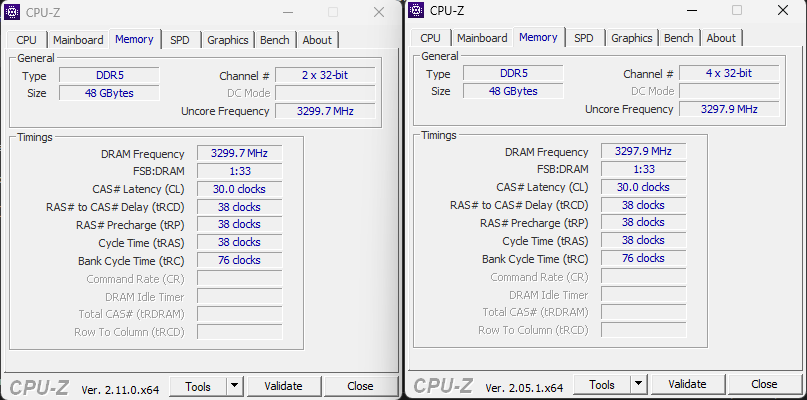
Task: Click 30.0 clocks CAS latency in right window
Action: (x=643, y=187)
